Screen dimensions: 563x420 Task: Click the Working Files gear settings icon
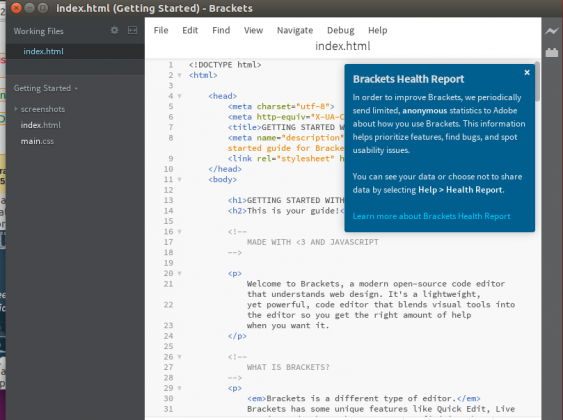point(114,30)
